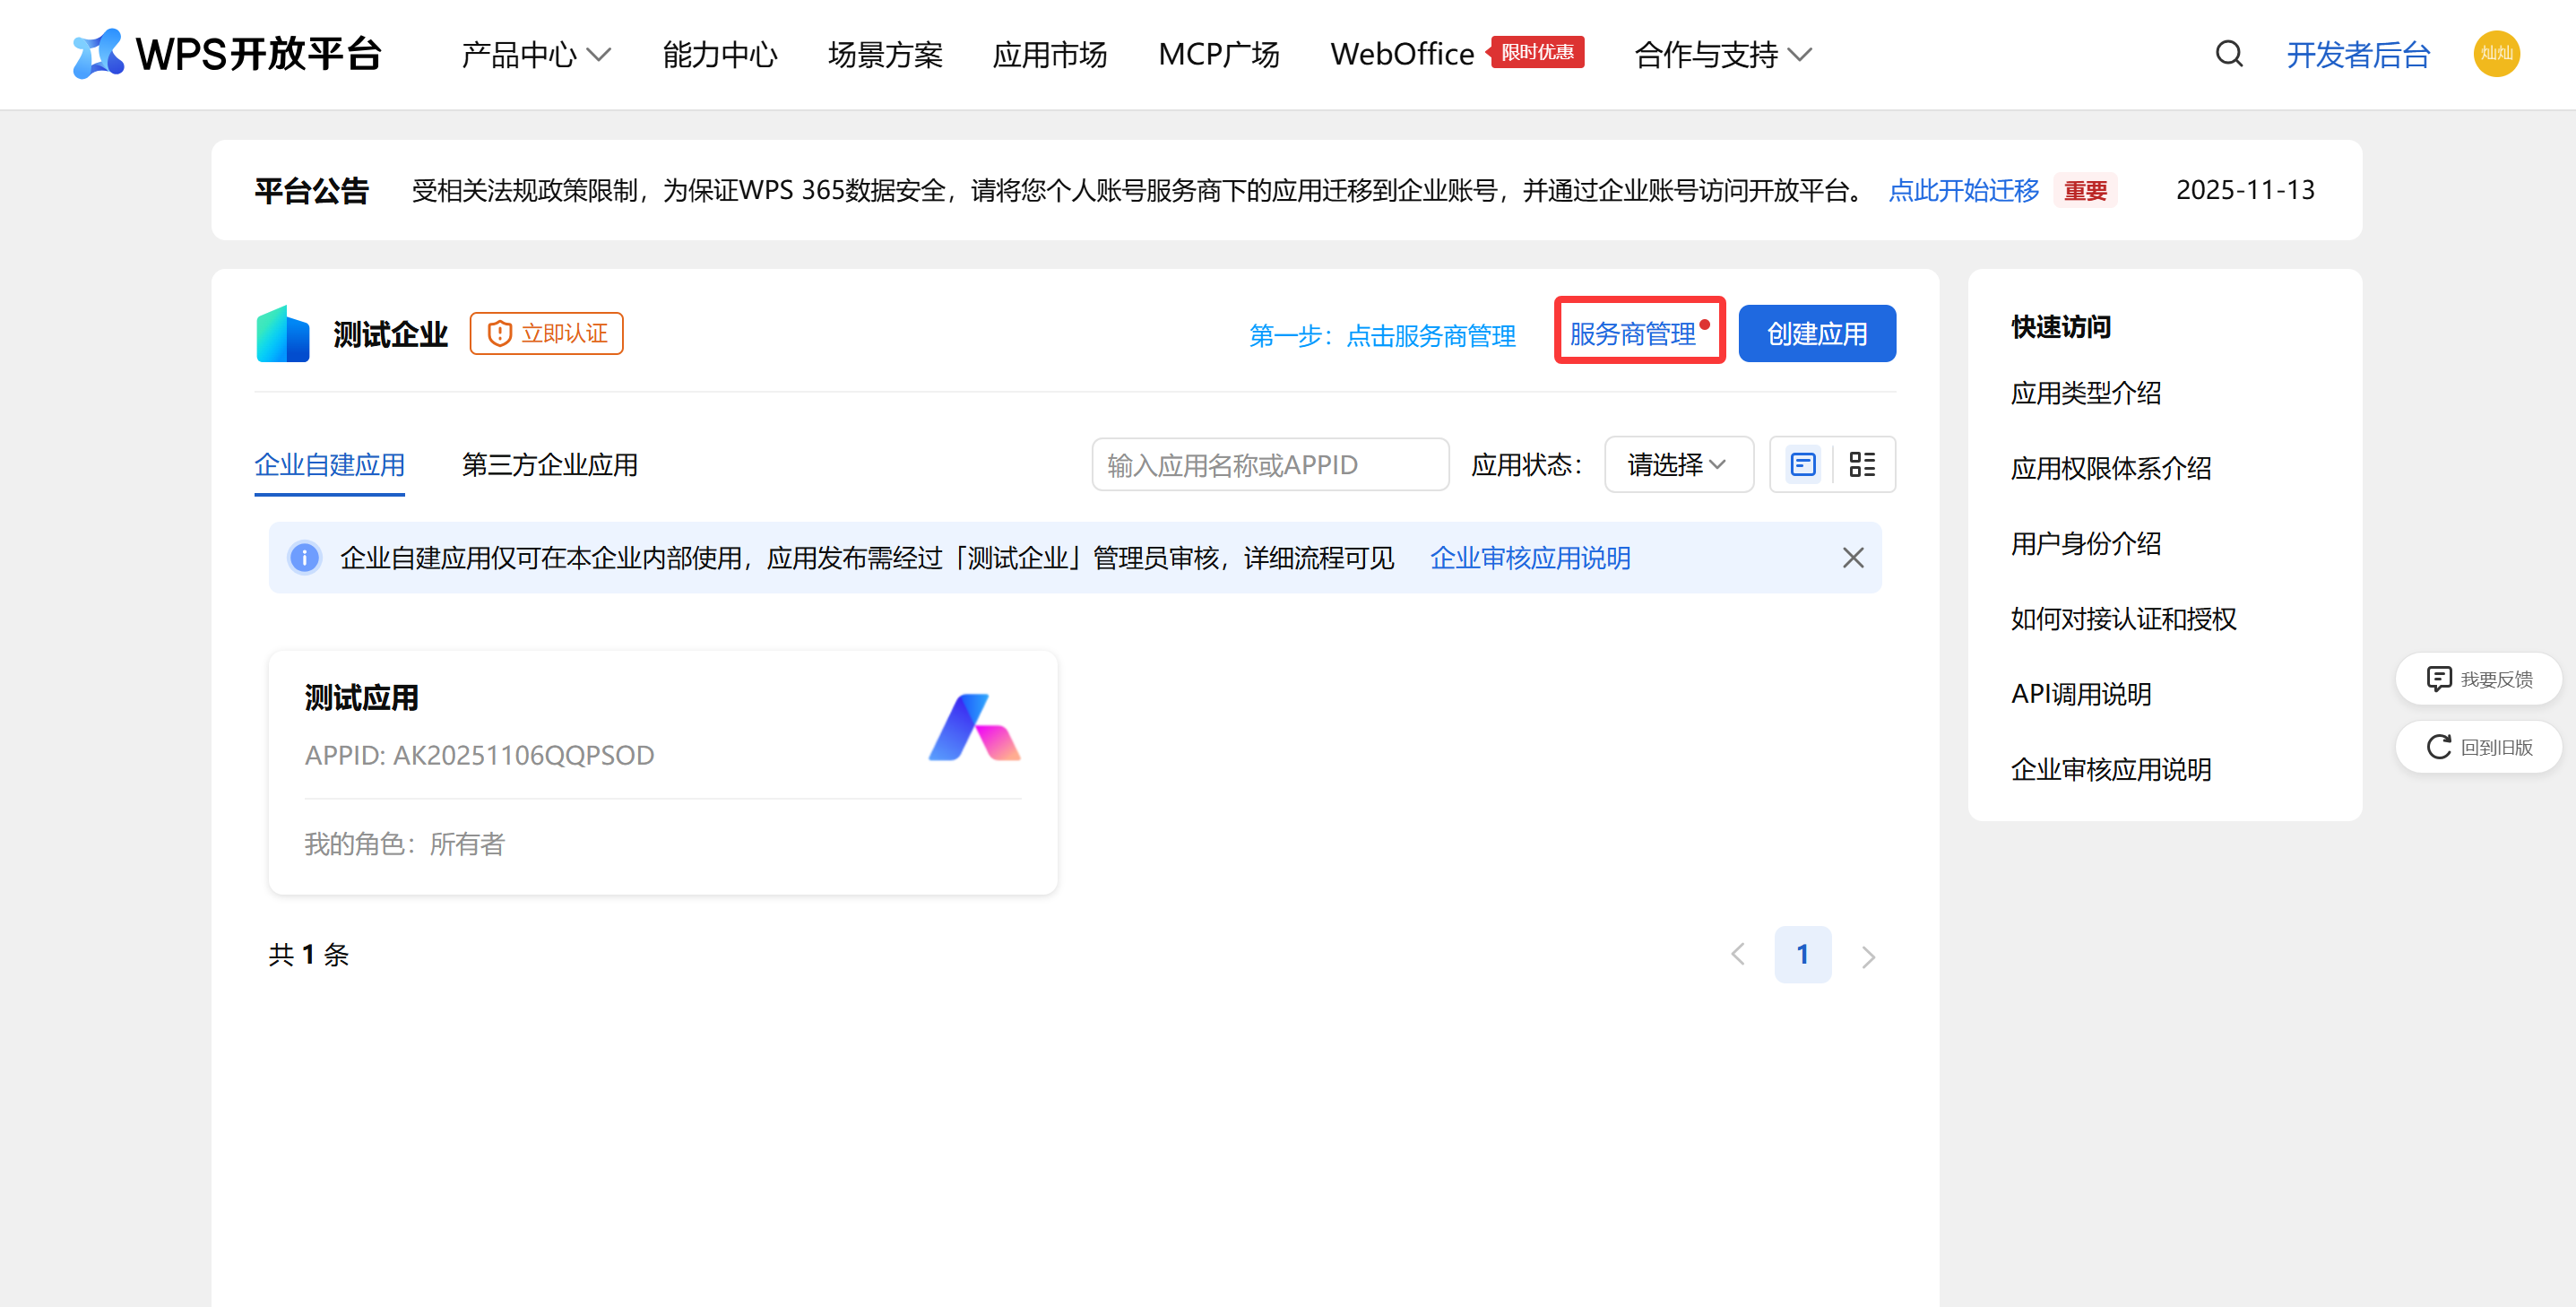The width and height of the screenshot is (2576, 1307).
Task: Open the user avatar menu
Action: [x=2495, y=54]
